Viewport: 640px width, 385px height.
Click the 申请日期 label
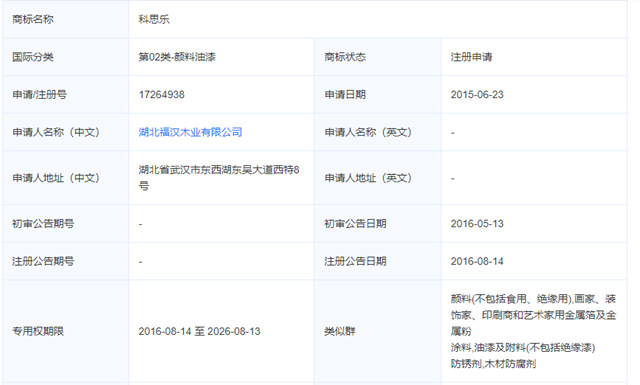[x=345, y=95]
